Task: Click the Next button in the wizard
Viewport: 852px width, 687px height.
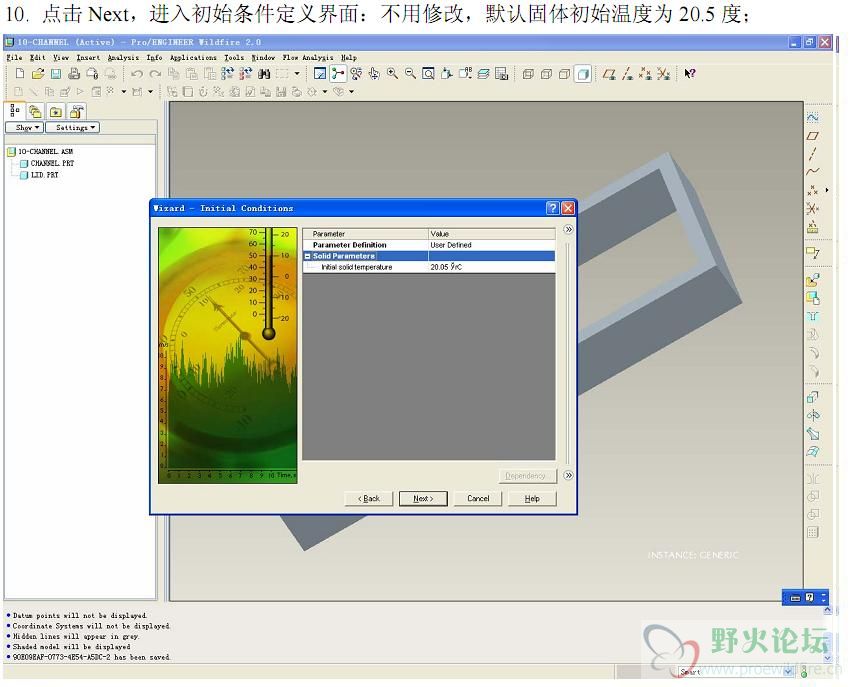Action: click(423, 498)
